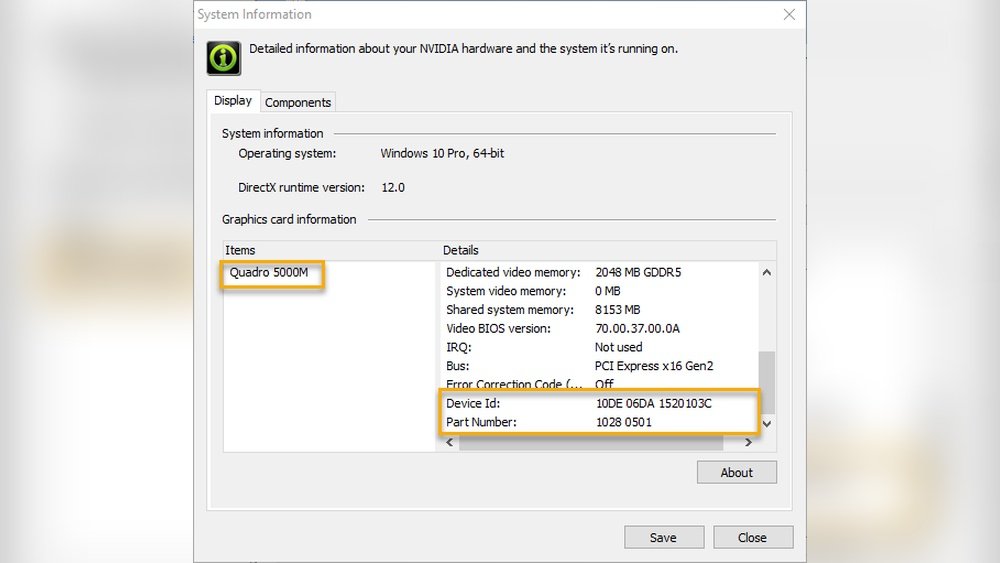The image size is (1000, 563).
Task: Select the Display tab
Action: (x=233, y=101)
